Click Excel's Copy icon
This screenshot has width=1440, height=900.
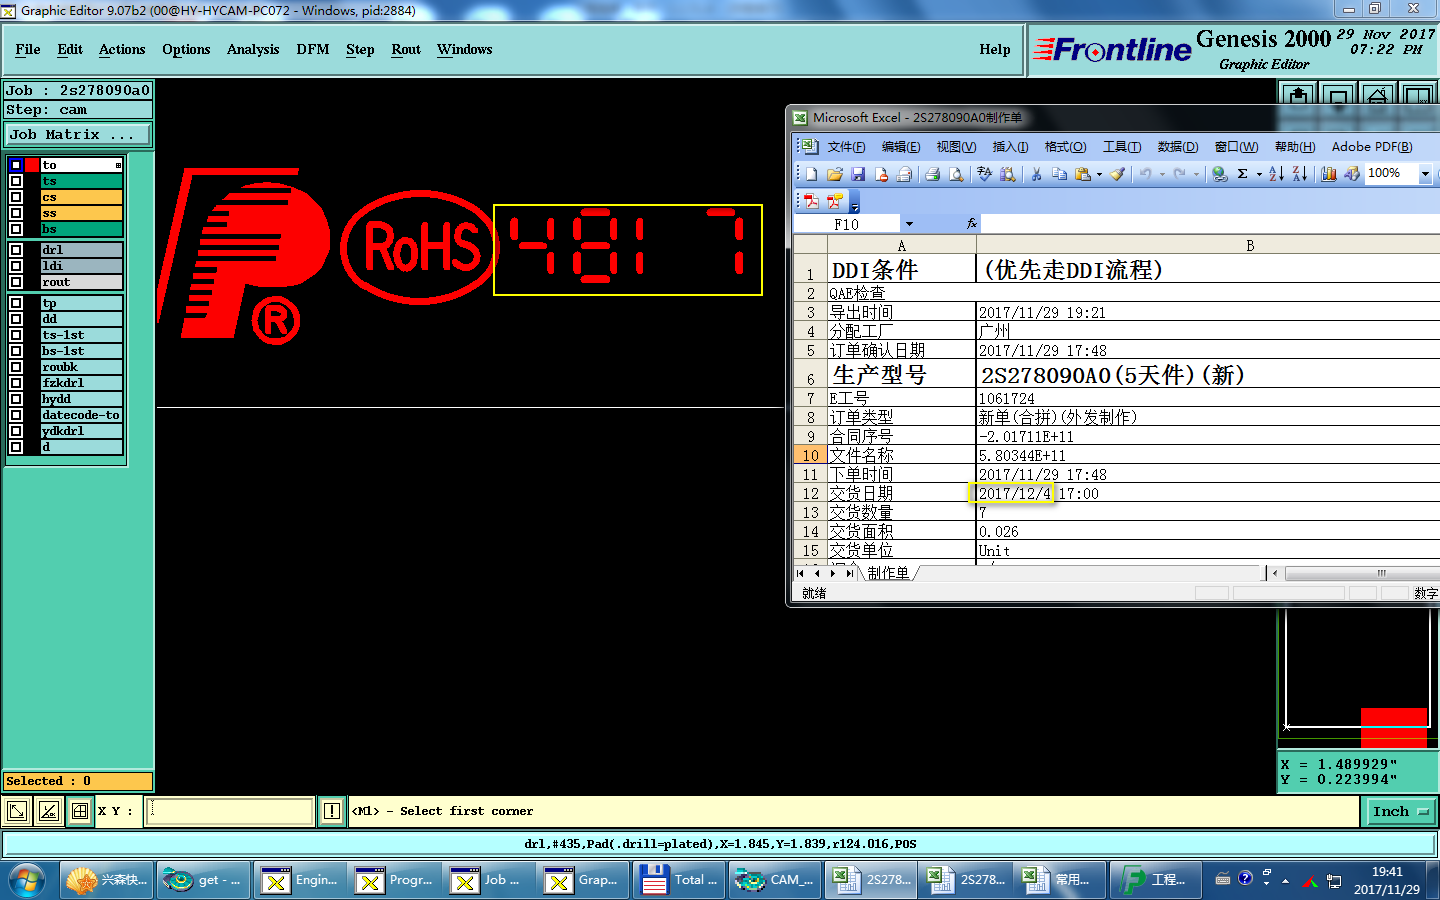[x=1059, y=174]
